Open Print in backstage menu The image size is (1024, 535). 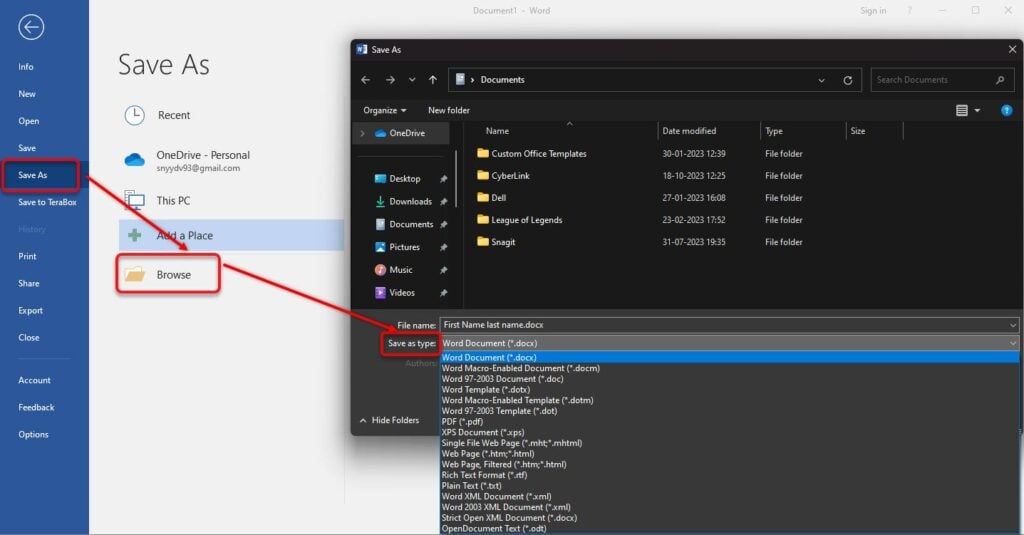[27, 257]
